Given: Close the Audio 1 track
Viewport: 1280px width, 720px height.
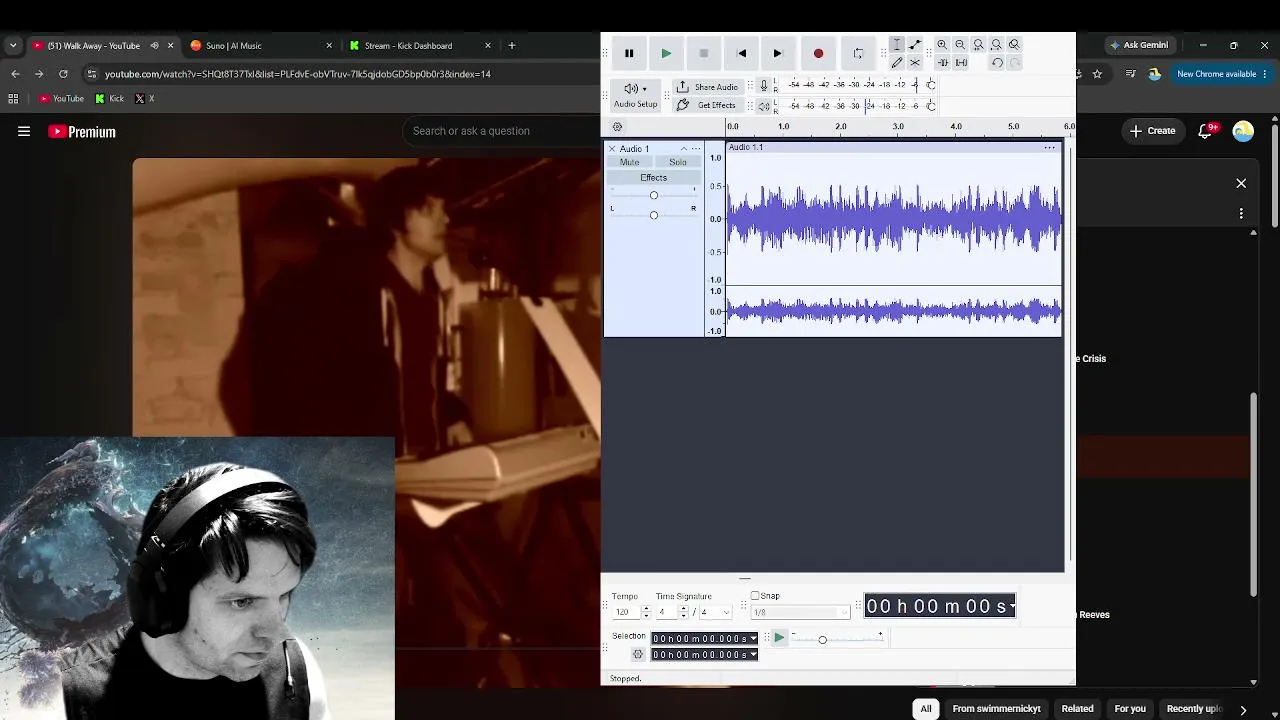Looking at the screenshot, I should click(x=612, y=149).
